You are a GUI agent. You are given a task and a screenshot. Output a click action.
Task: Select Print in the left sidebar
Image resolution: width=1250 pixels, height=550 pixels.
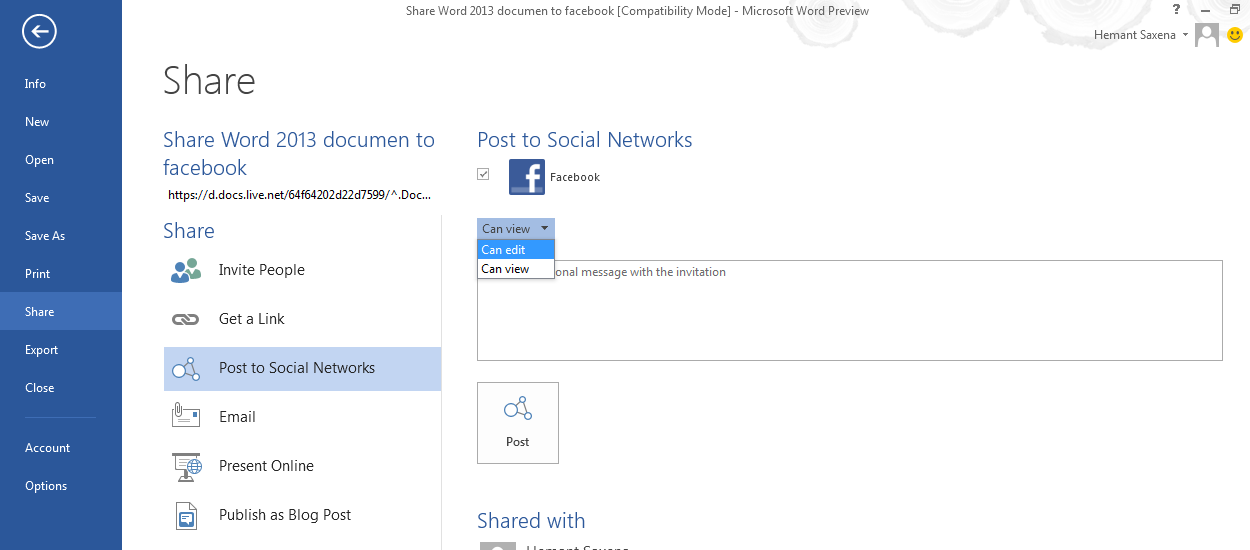[x=38, y=274]
